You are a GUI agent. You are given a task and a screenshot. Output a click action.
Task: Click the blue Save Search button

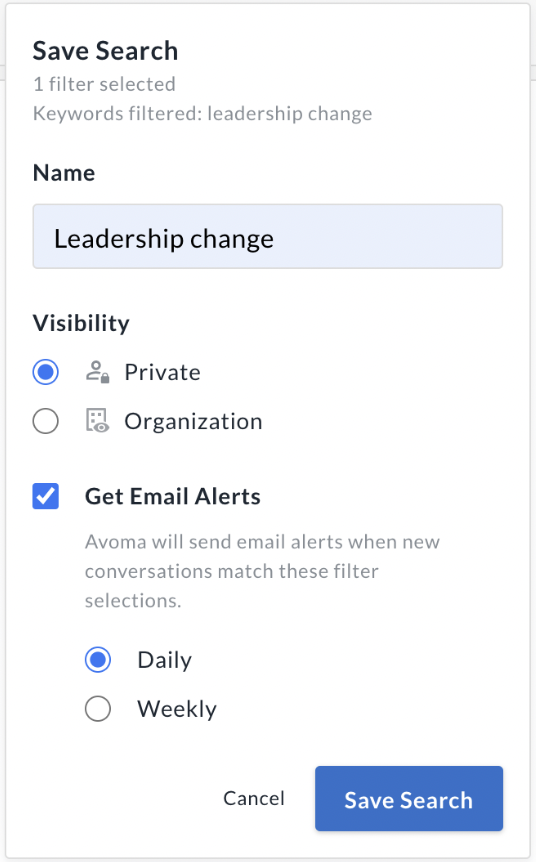408,798
